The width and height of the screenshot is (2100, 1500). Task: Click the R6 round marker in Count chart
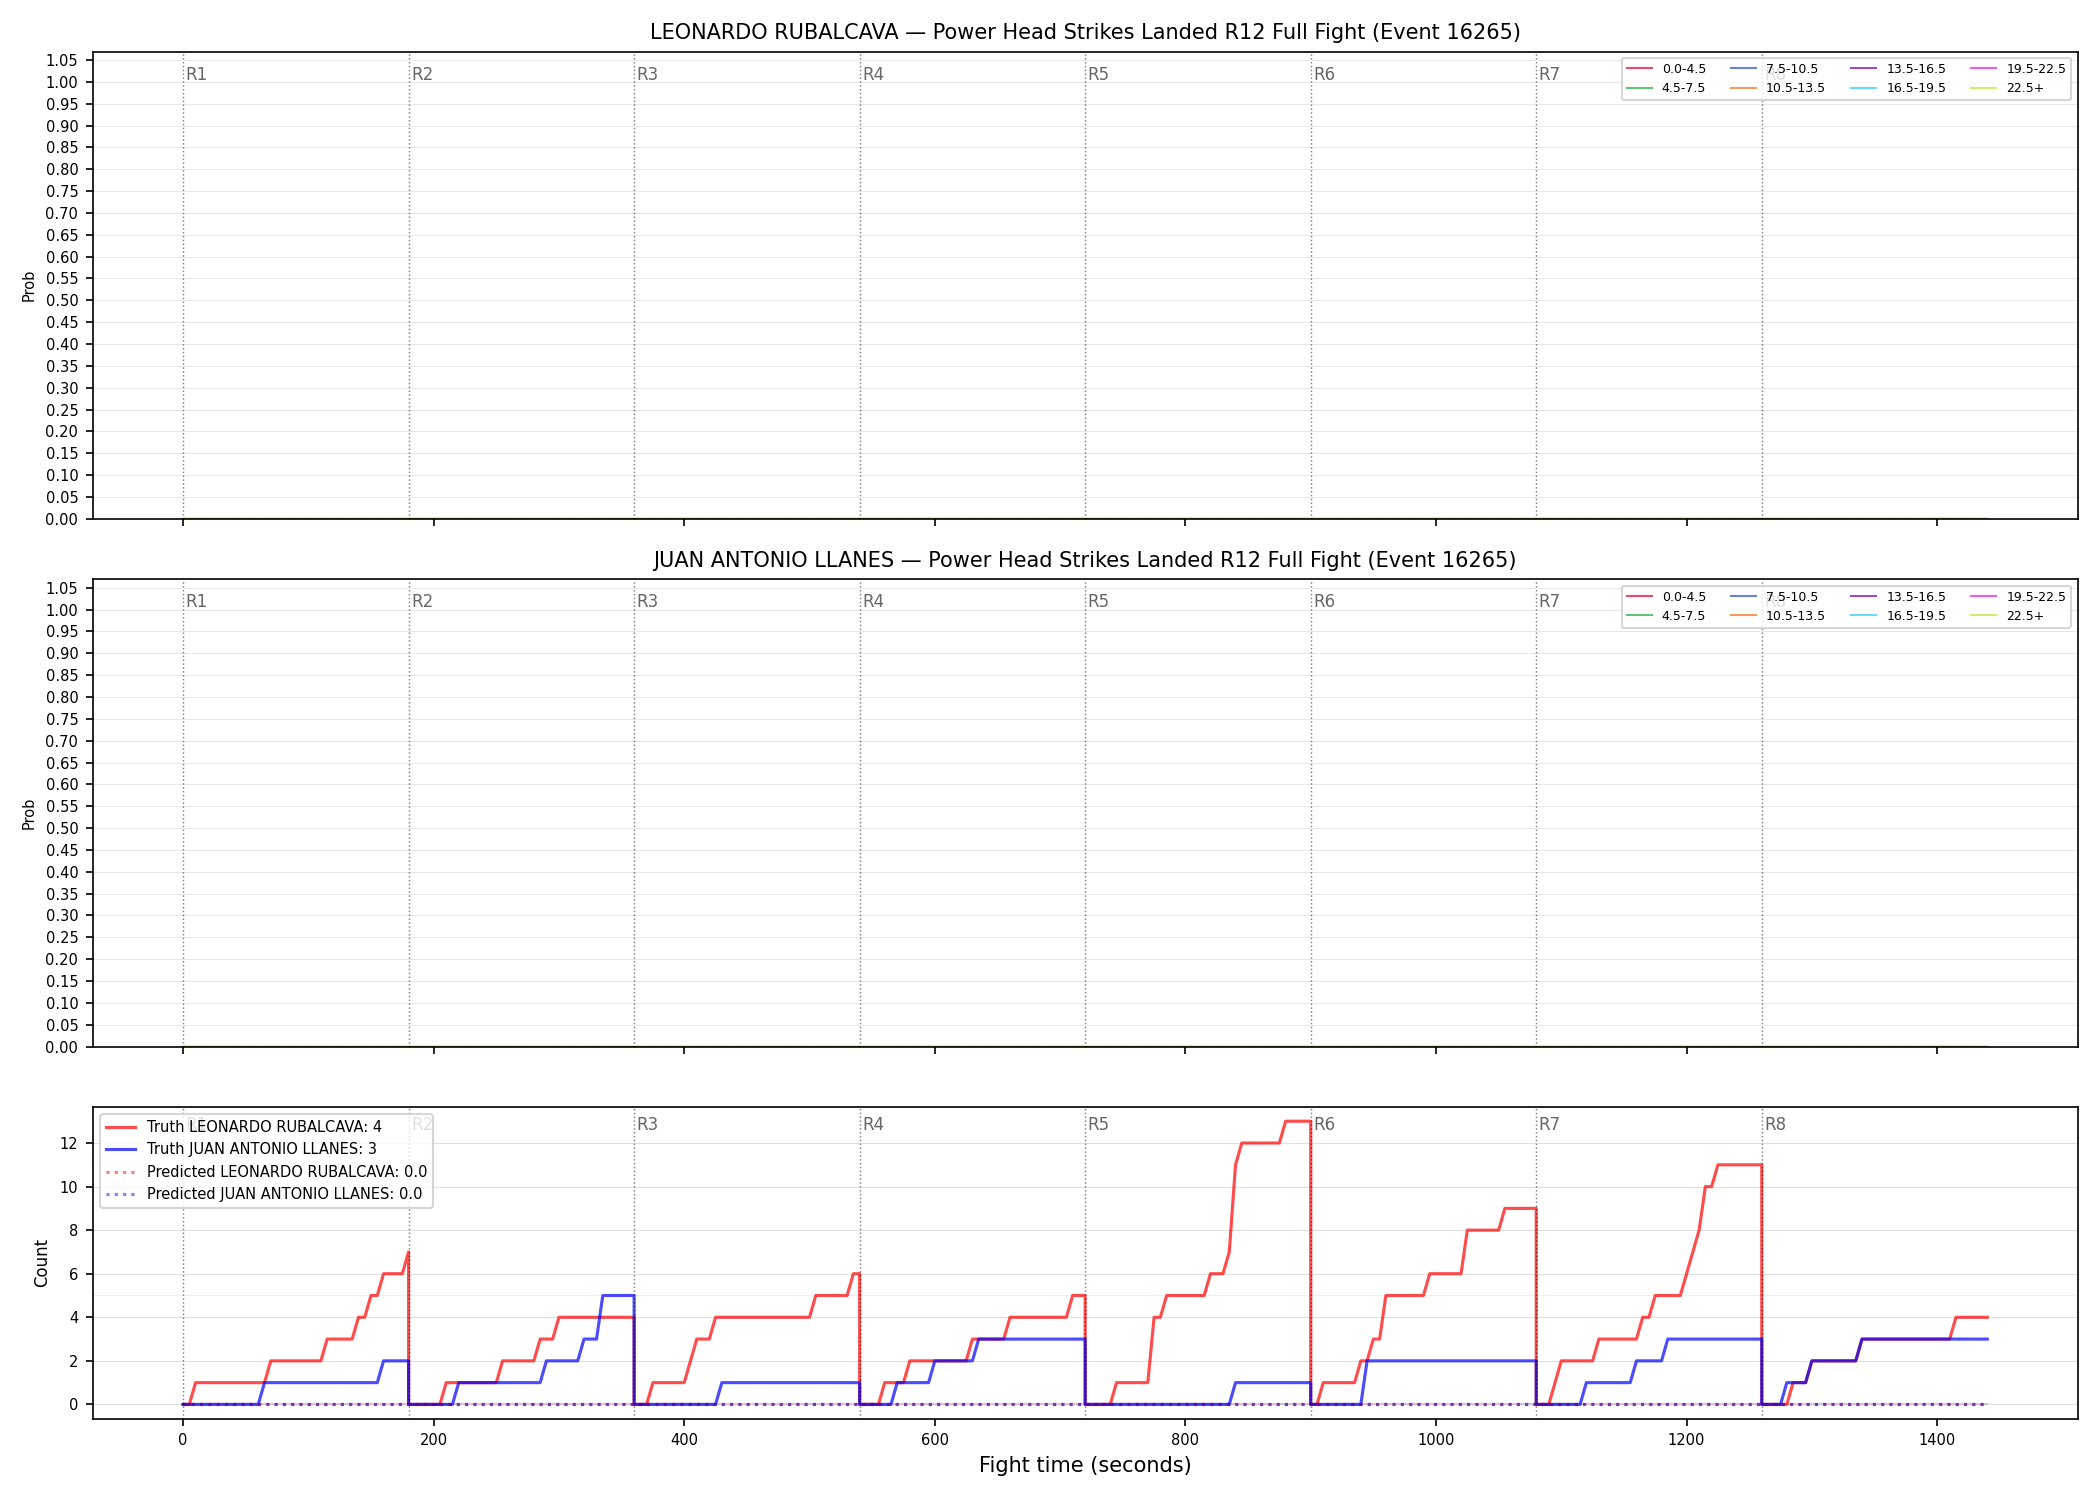1324,1124
